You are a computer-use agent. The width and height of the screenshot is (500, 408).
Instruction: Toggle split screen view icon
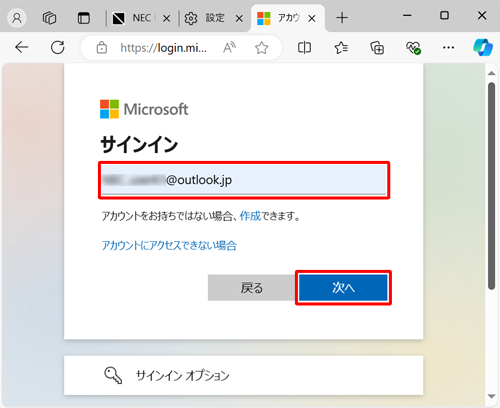click(304, 48)
